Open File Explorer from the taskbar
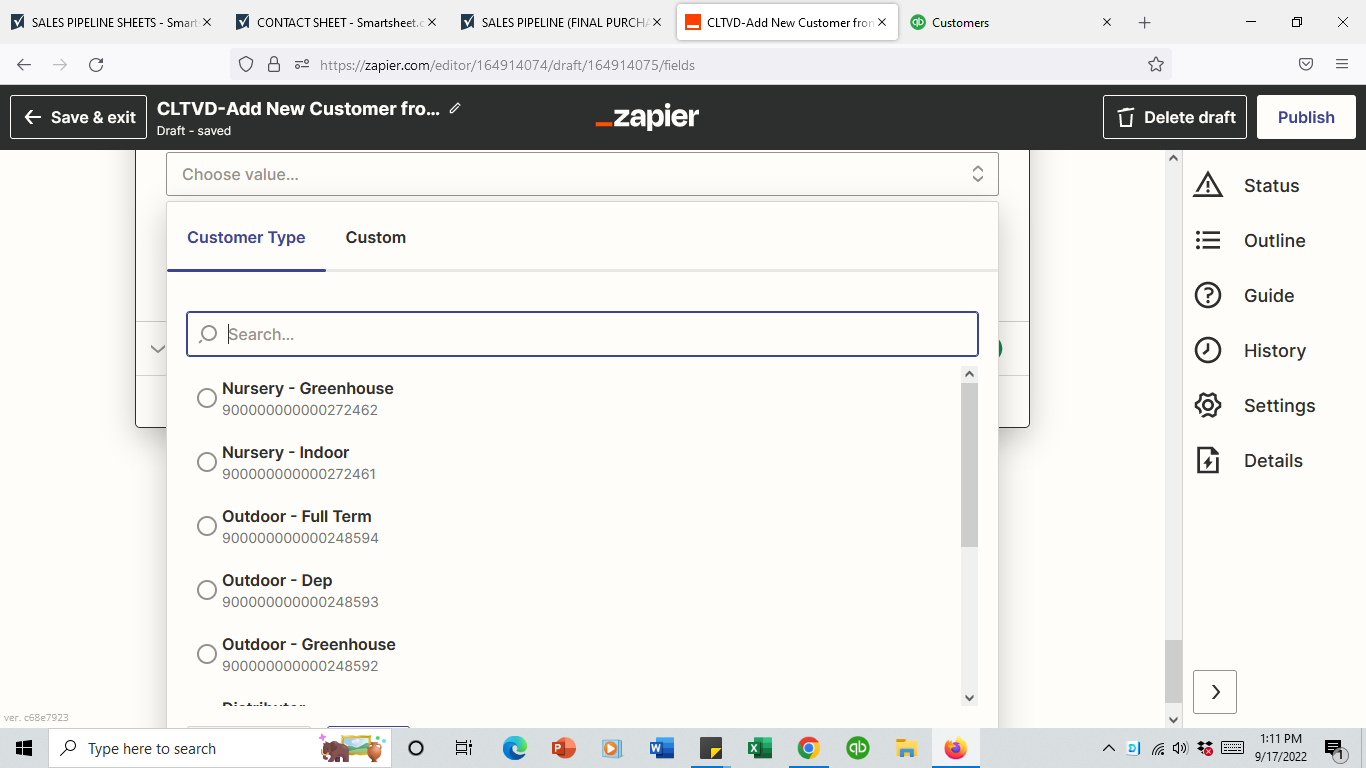 point(906,748)
